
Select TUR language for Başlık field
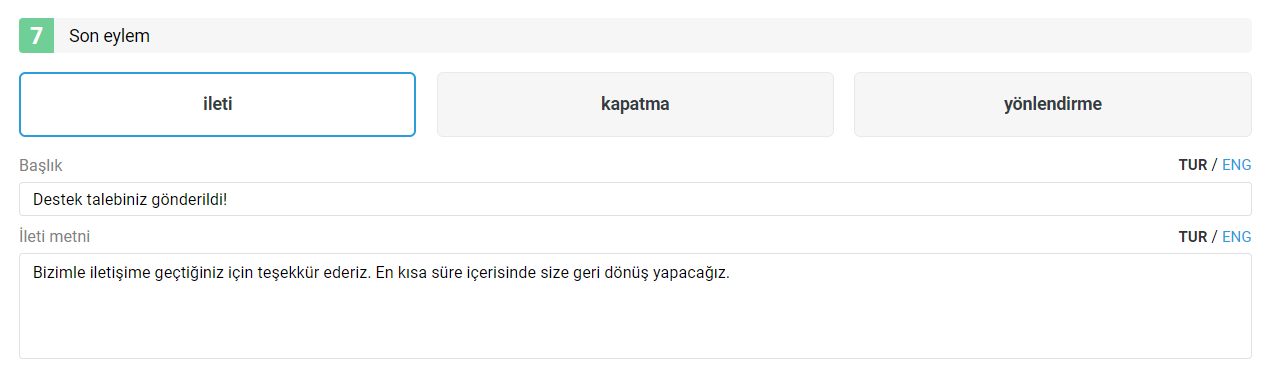click(1192, 165)
